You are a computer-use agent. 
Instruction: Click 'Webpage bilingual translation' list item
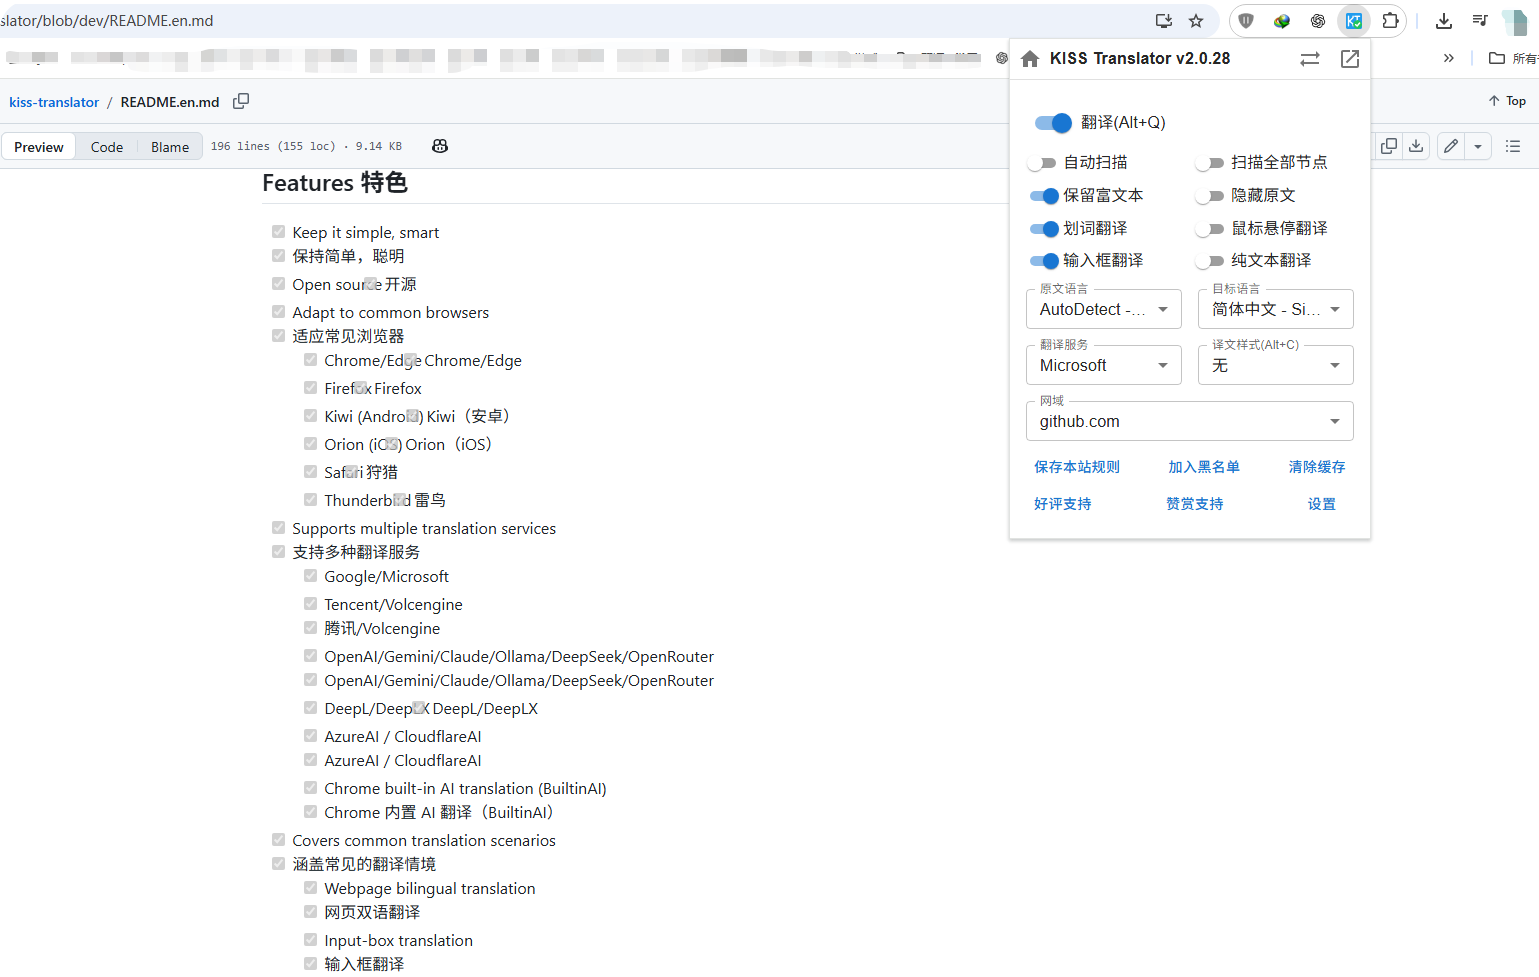pos(430,888)
